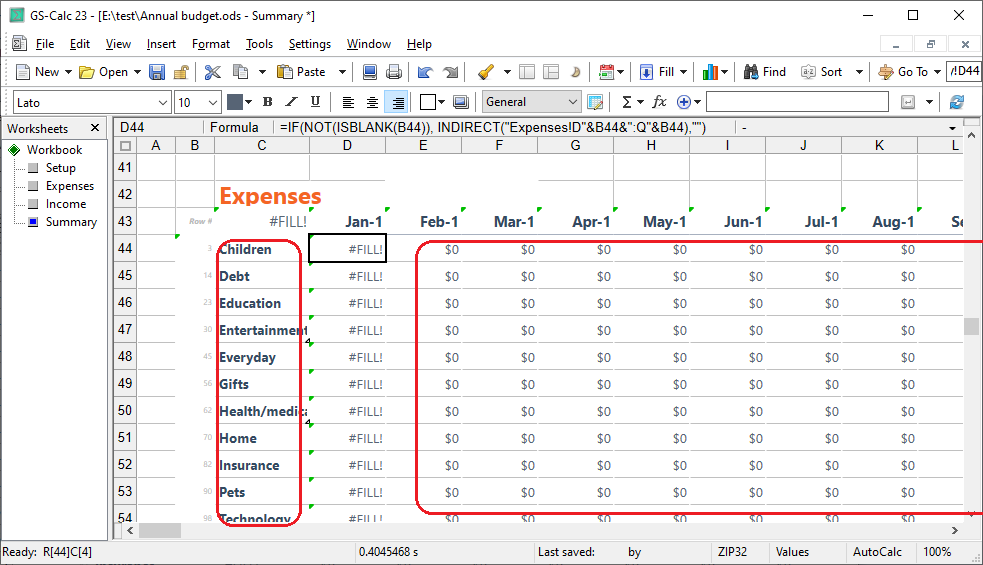Click the Find button
Viewport: 983px width, 565px height.
coord(765,72)
